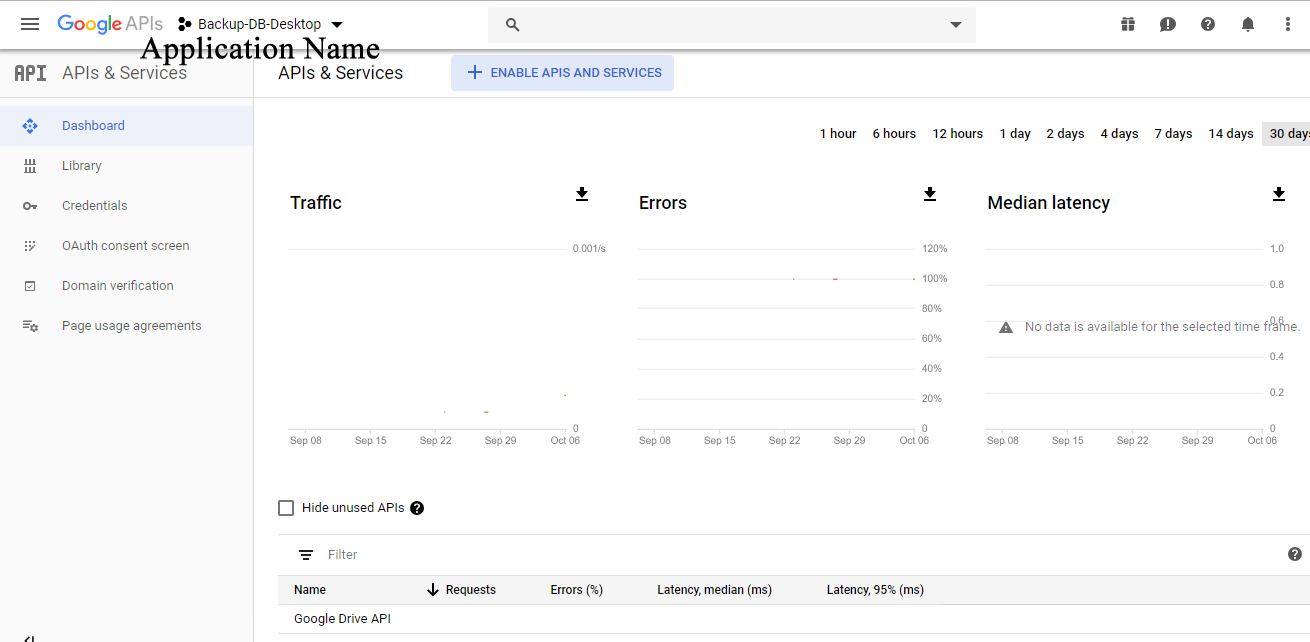This screenshot has height=642, width=1310.
Task: Set time range to 12 hours
Action: [x=958, y=134]
